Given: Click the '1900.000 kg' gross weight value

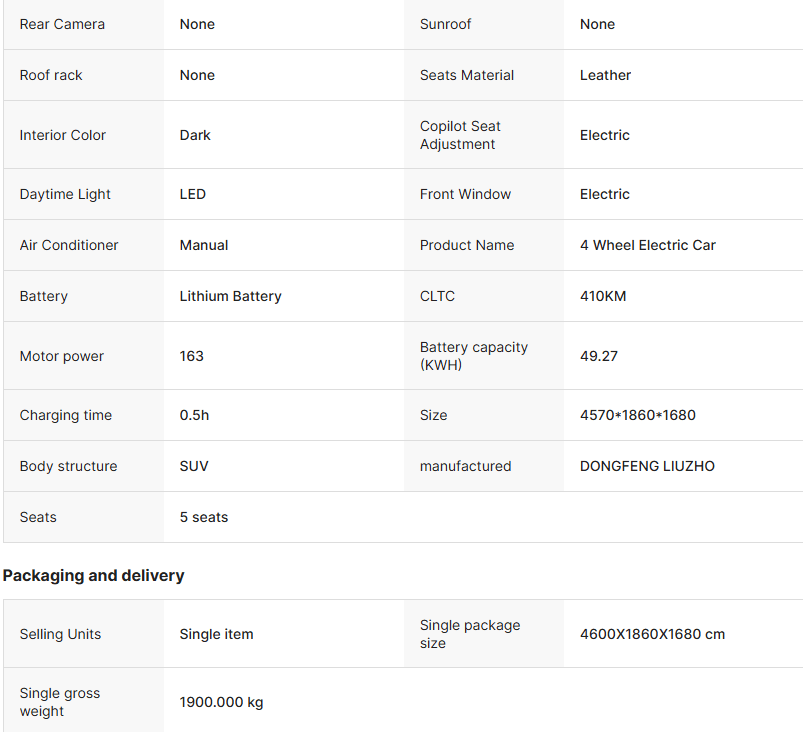Looking at the screenshot, I should [x=221, y=702].
